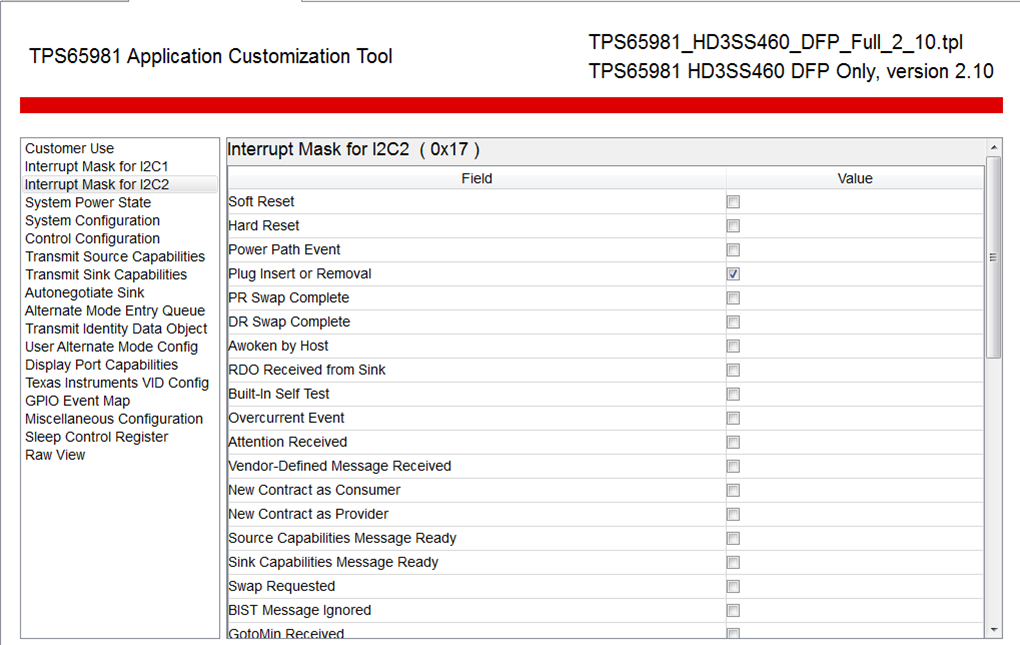This screenshot has width=1020, height=645.
Task: Open Transmit Source Capabilities
Action: pyautogui.click(x=115, y=257)
